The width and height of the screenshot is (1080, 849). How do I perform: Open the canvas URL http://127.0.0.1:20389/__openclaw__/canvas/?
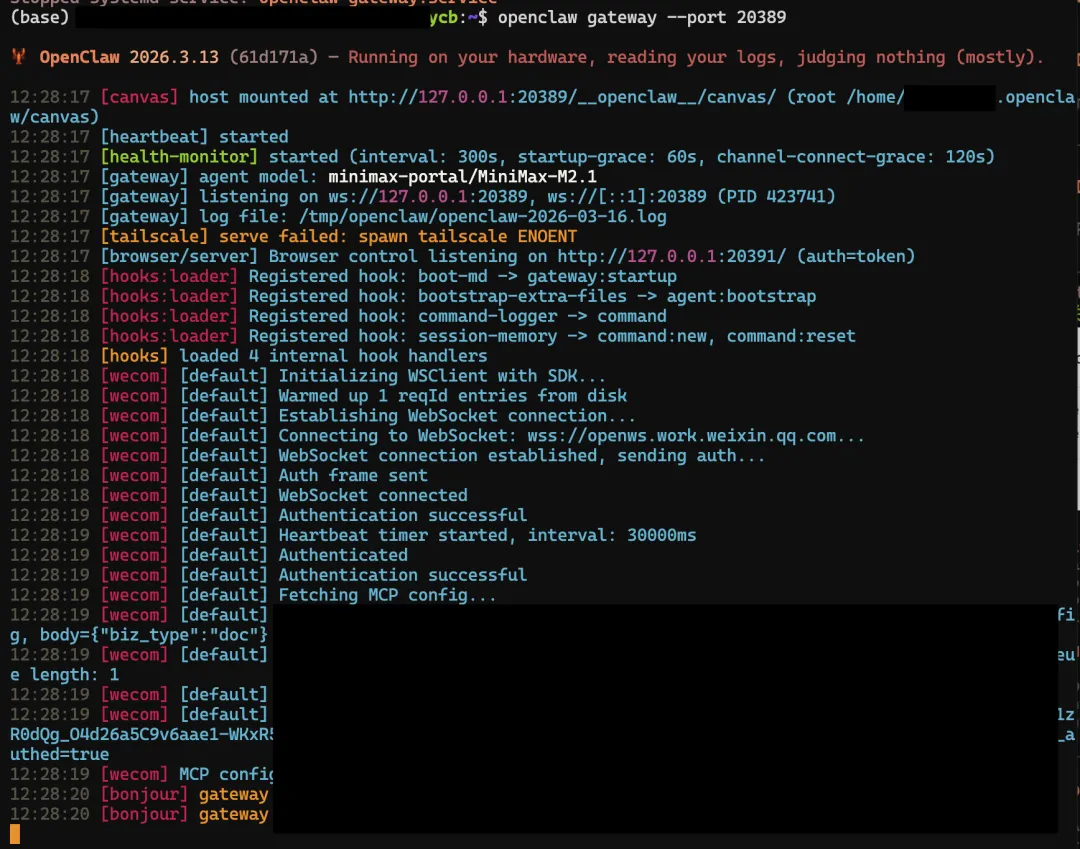(561, 97)
